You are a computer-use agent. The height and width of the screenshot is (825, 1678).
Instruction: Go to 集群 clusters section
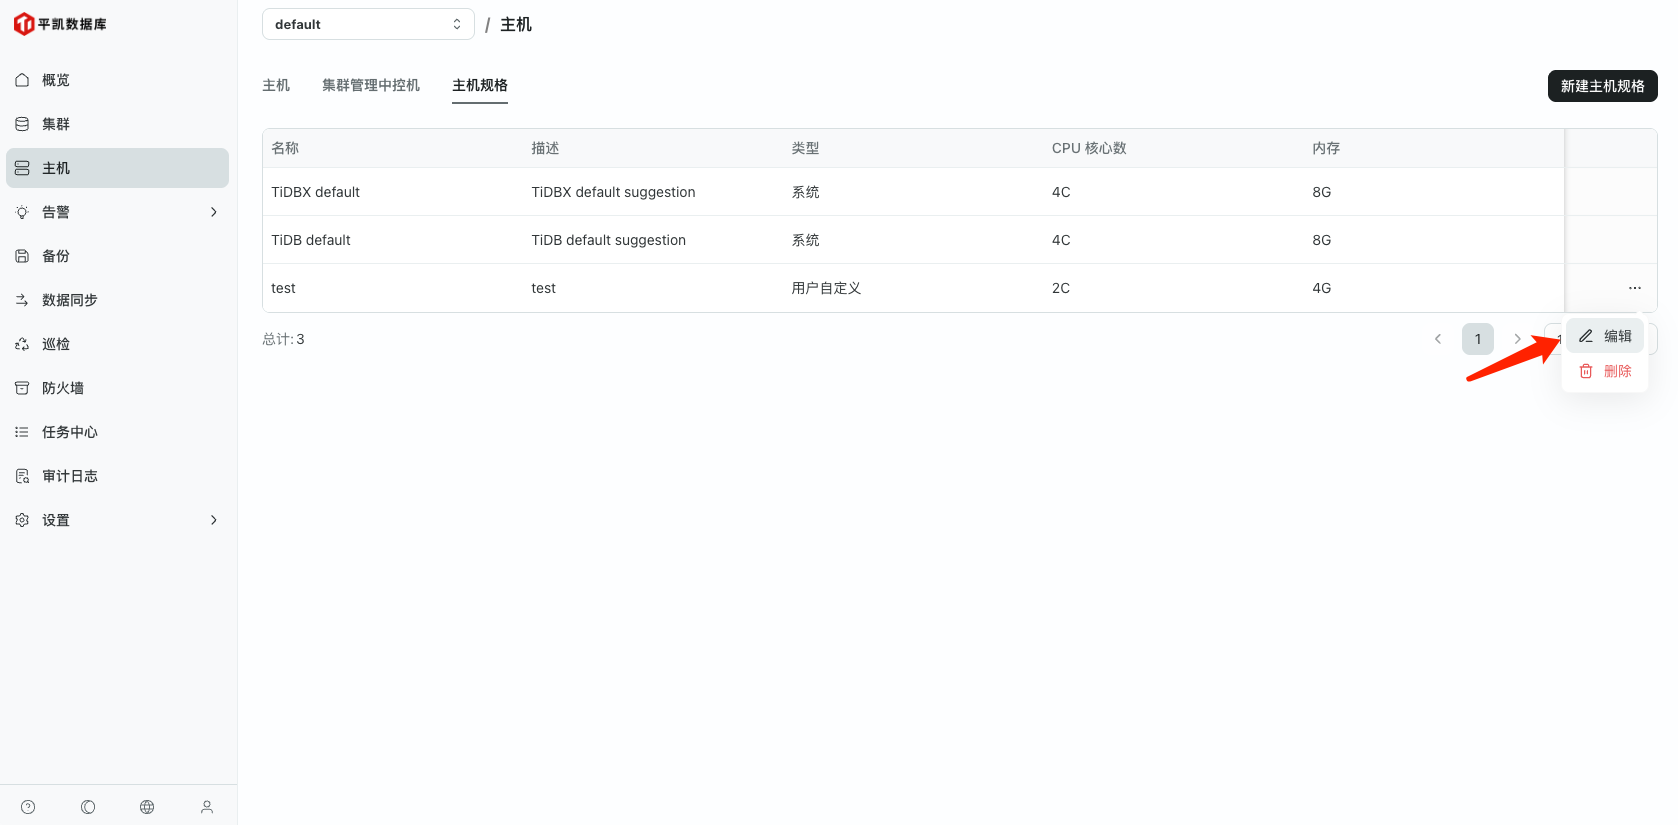pos(56,124)
